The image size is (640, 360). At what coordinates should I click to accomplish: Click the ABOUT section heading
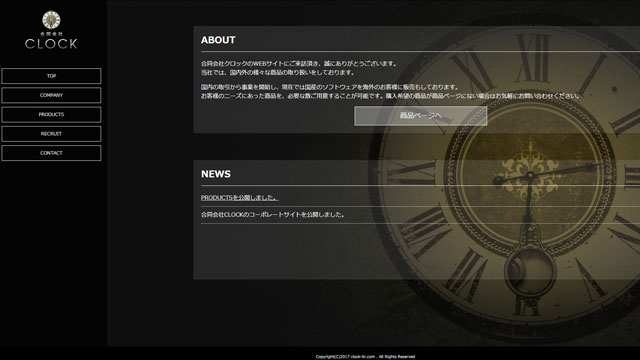(x=218, y=40)
